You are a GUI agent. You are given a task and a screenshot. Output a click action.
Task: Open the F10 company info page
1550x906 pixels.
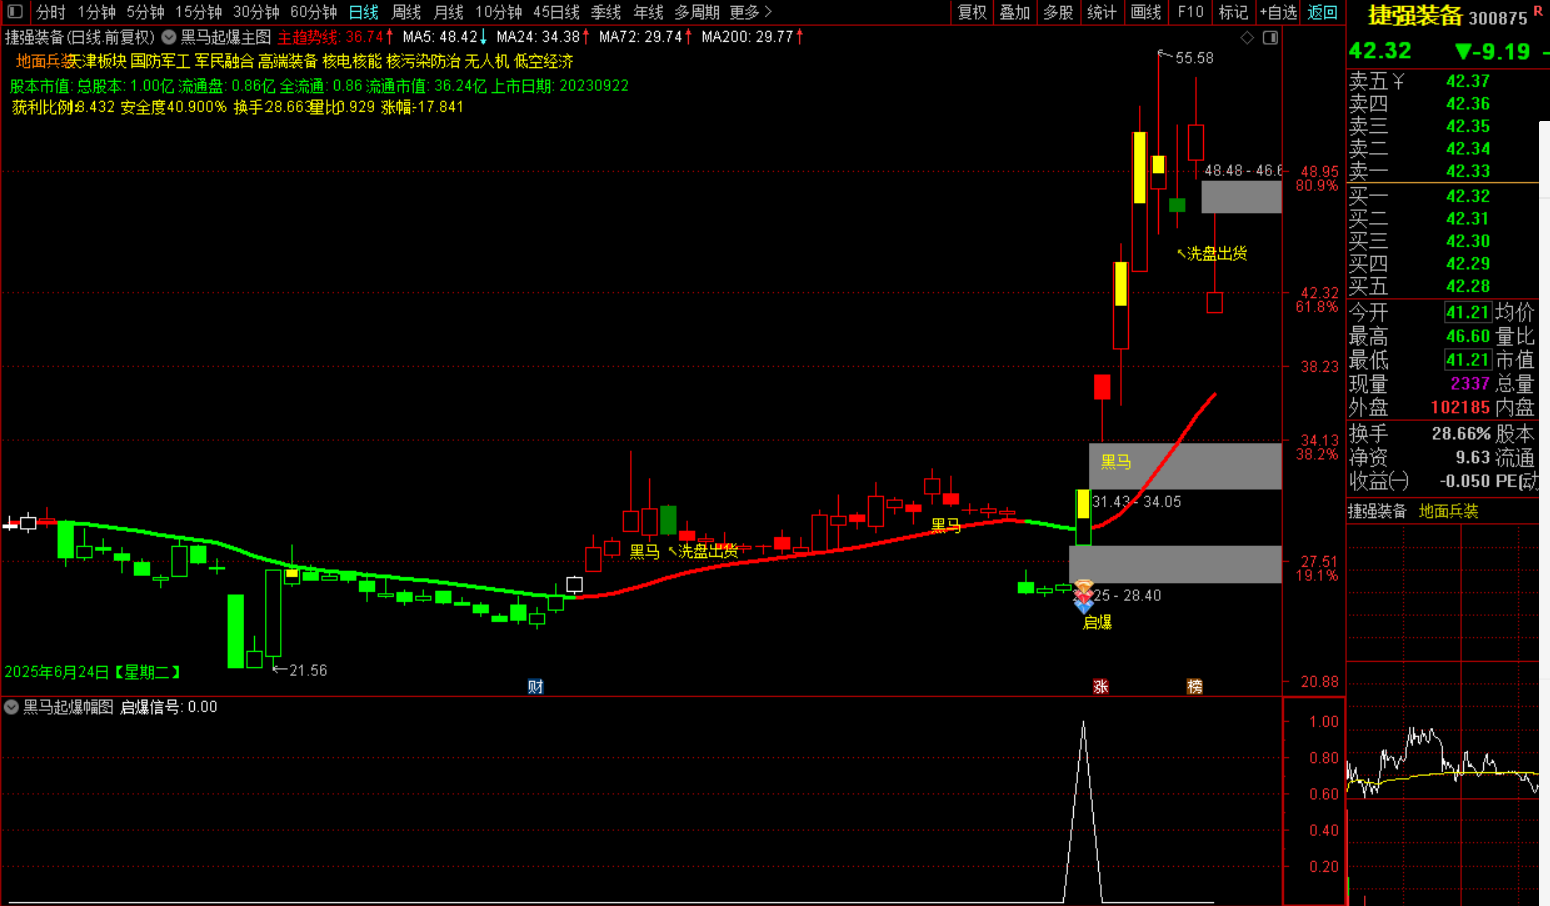1190,12
